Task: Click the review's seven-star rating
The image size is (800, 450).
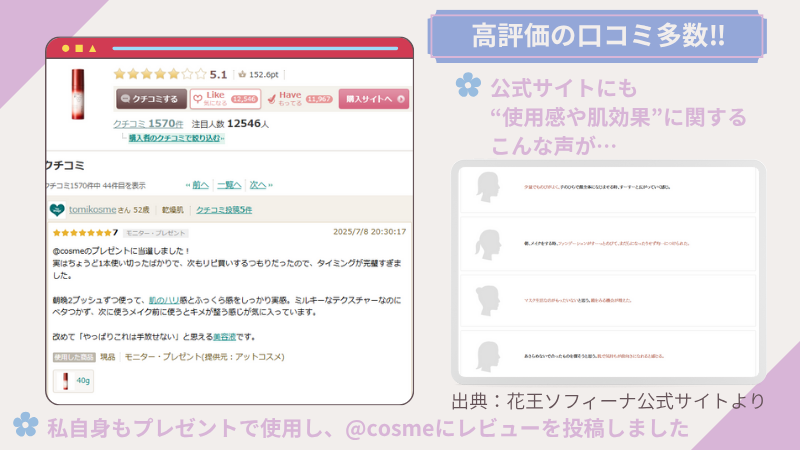Action: tap(82, 233)
